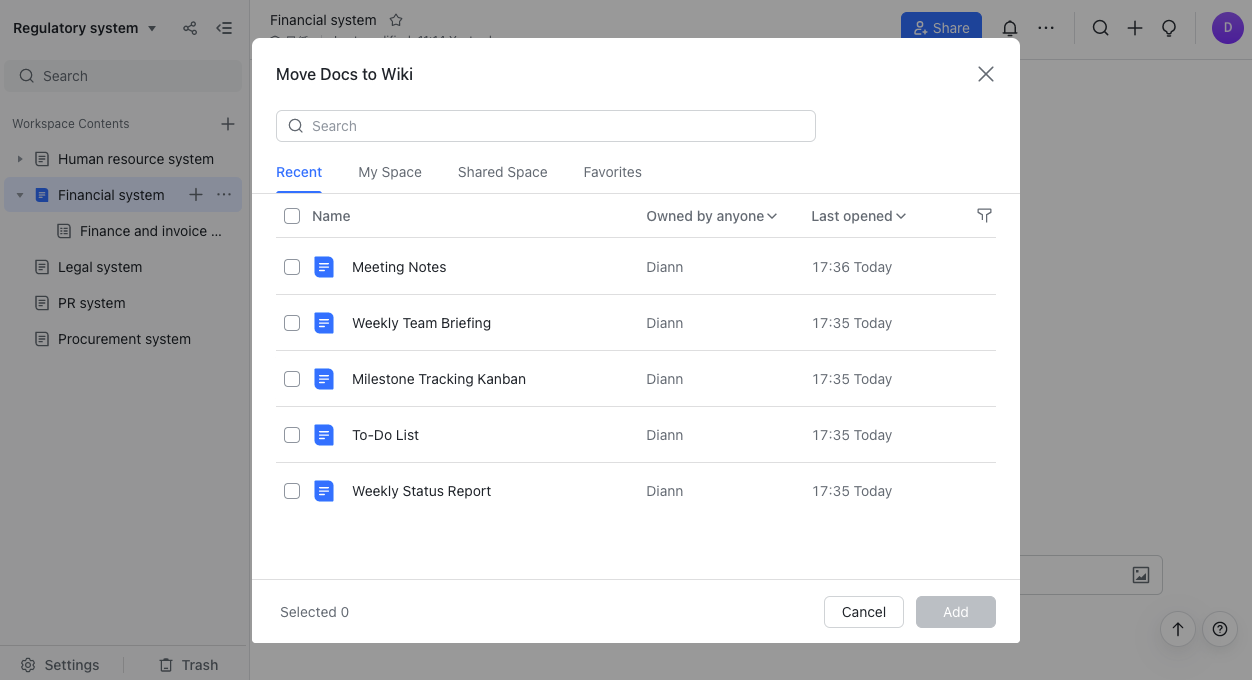
Task: Expand the Human resource system tree item
Action: [20, 159]
